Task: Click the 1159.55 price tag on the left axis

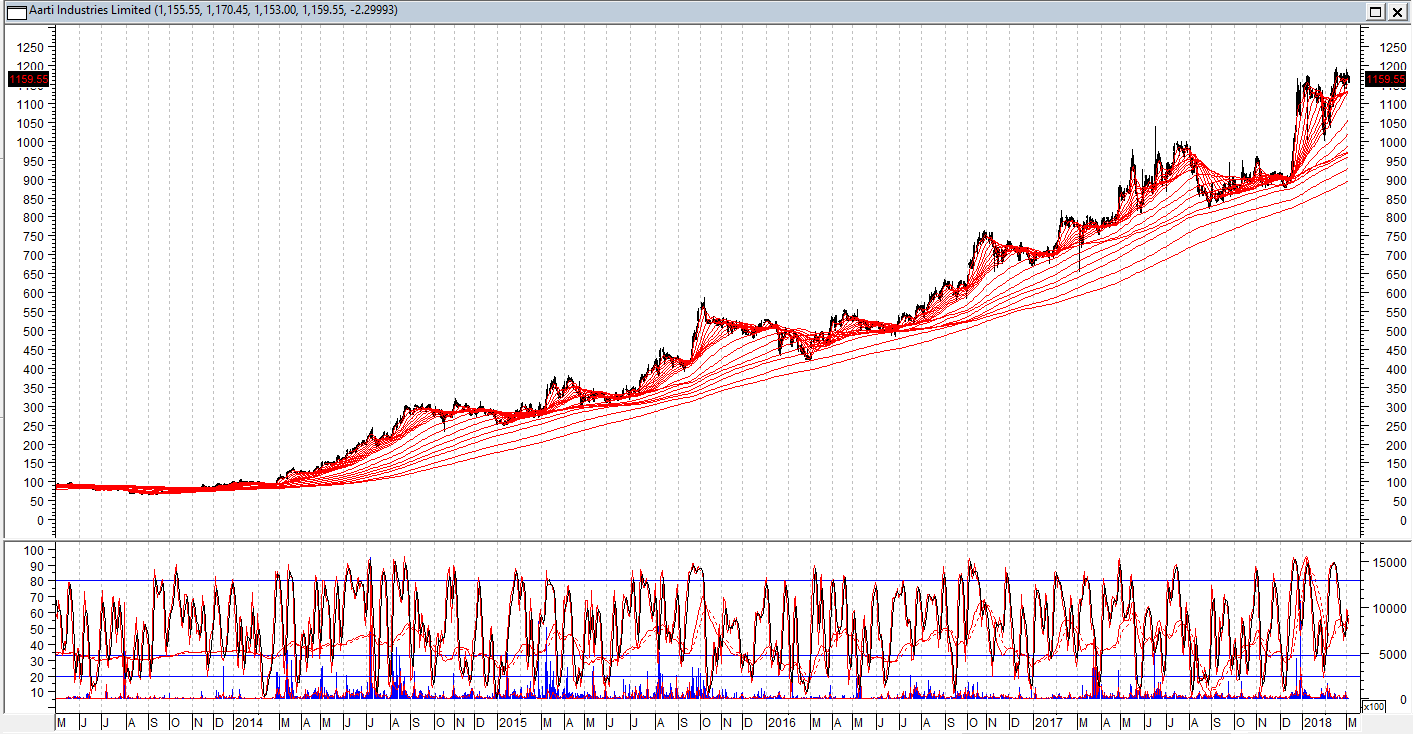Action: (27, 78)
